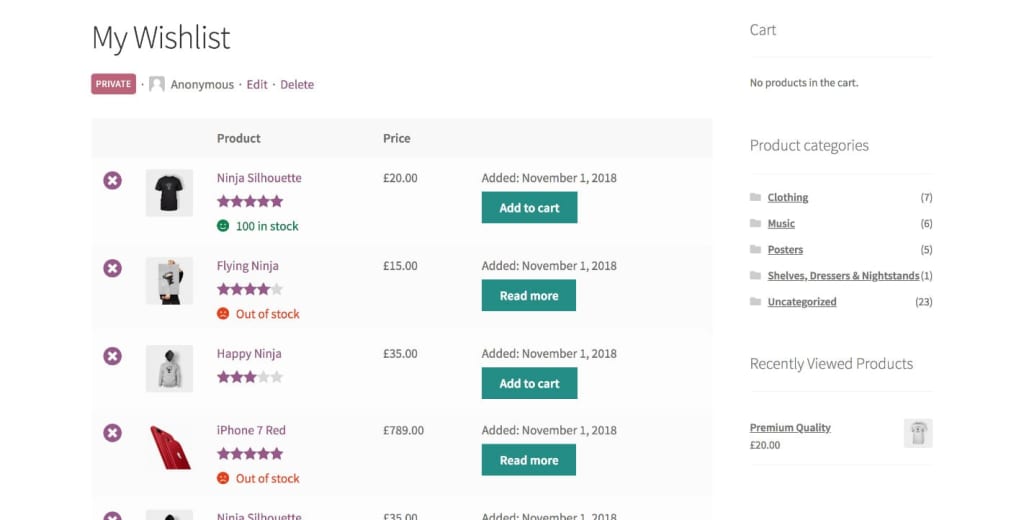This screenshot has width=1024, height=520.
Task: Click the Happy Ninja three-star rating
Action: coord(250,377)
